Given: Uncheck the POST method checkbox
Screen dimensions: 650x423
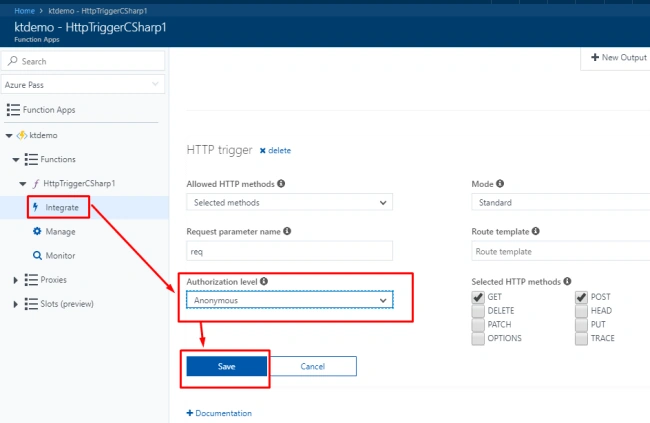Looking at the screenshot, I should click(581, 297).
